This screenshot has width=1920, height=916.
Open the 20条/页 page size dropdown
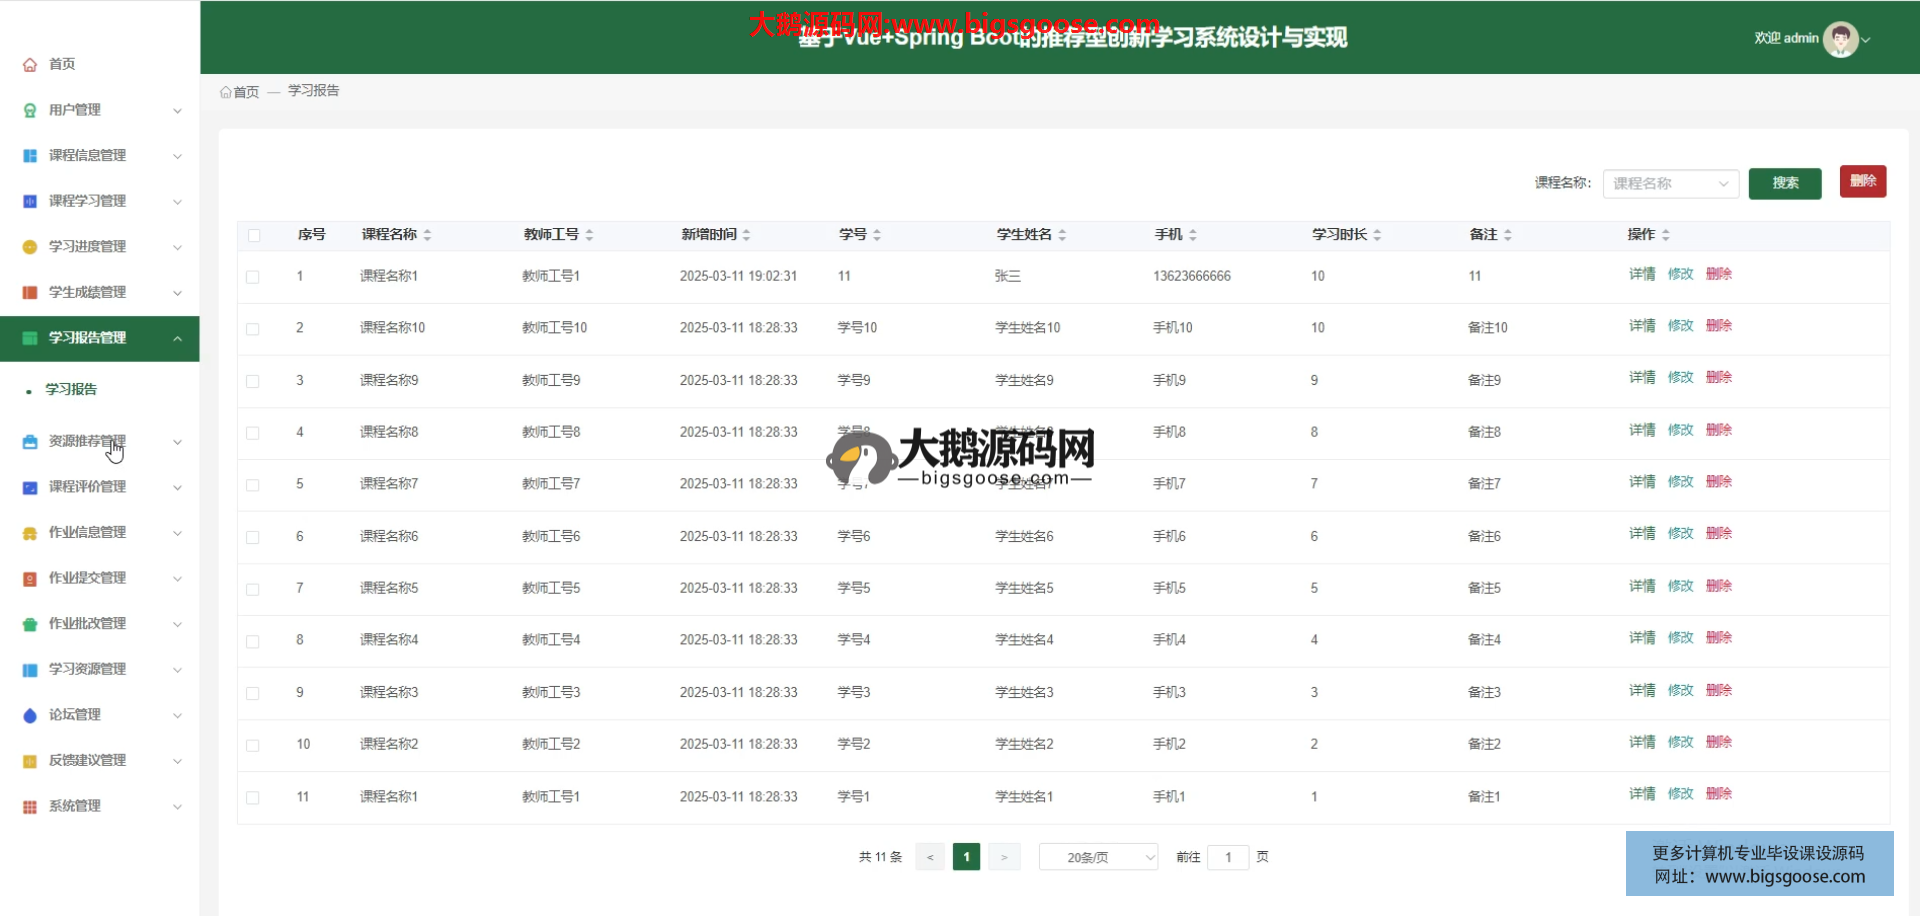pos(1098,858)
